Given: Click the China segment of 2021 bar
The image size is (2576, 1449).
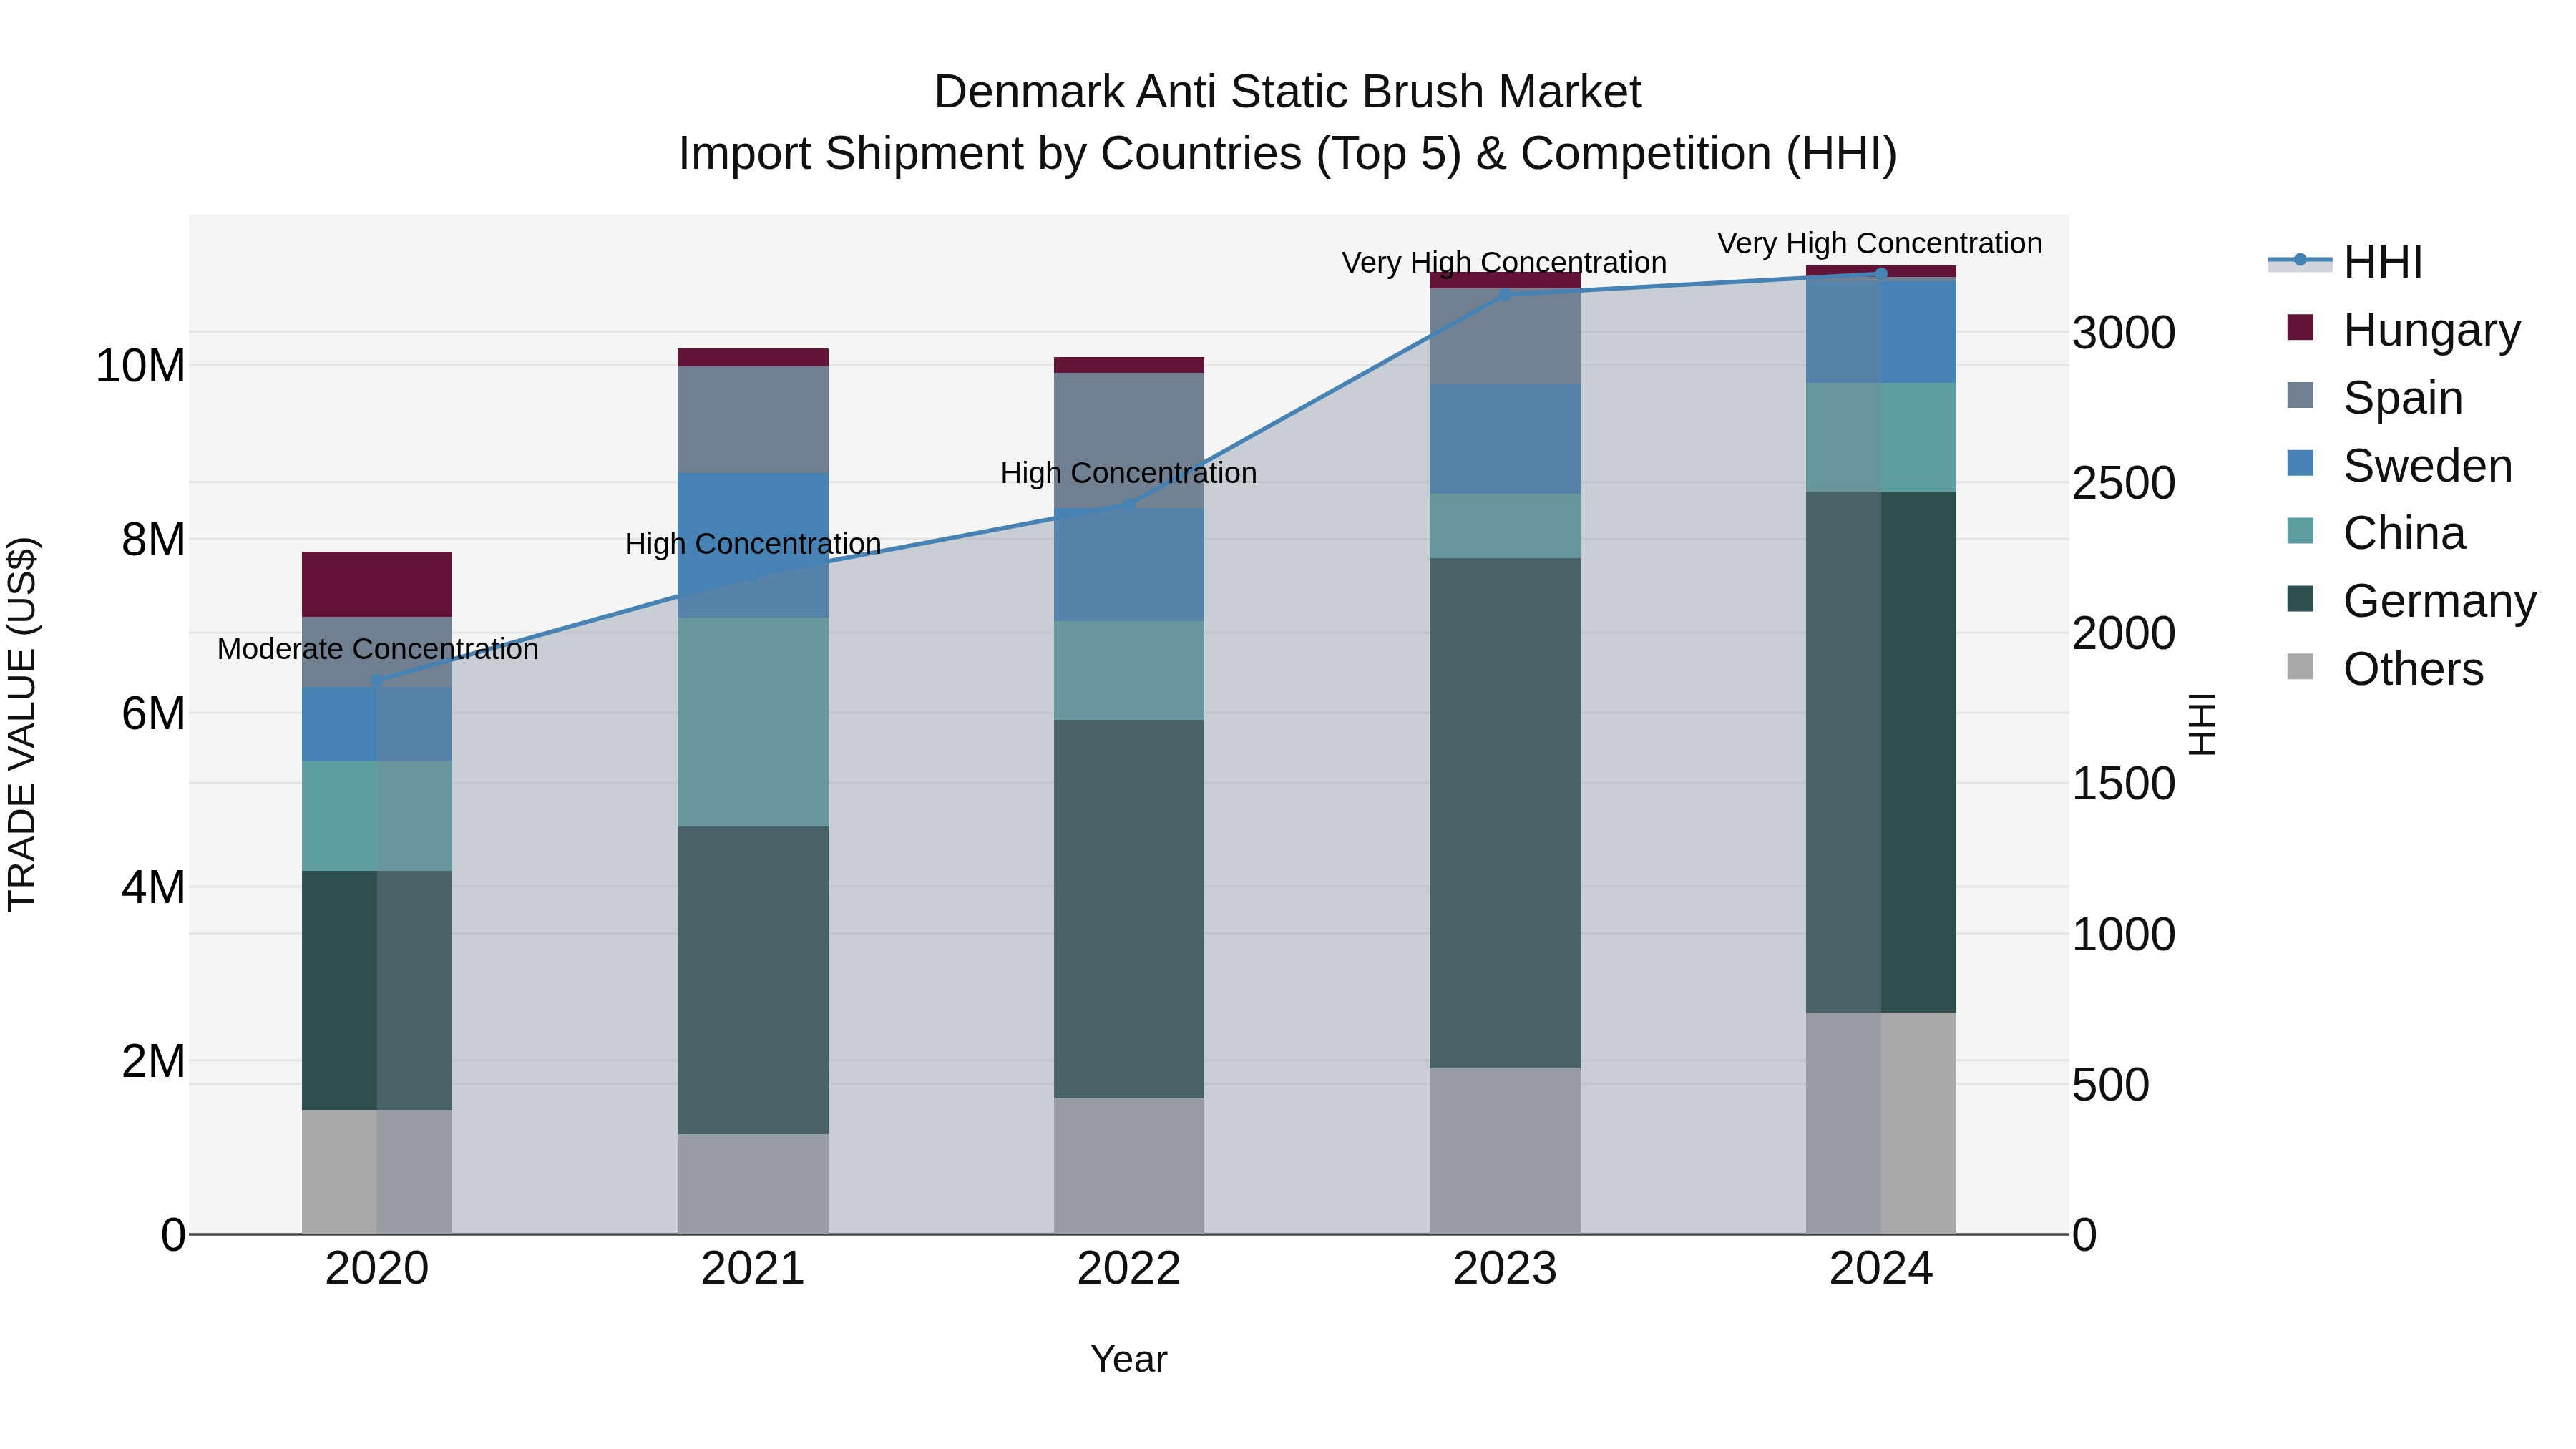Looking at the screenshot, I should (x=753, y=722).
